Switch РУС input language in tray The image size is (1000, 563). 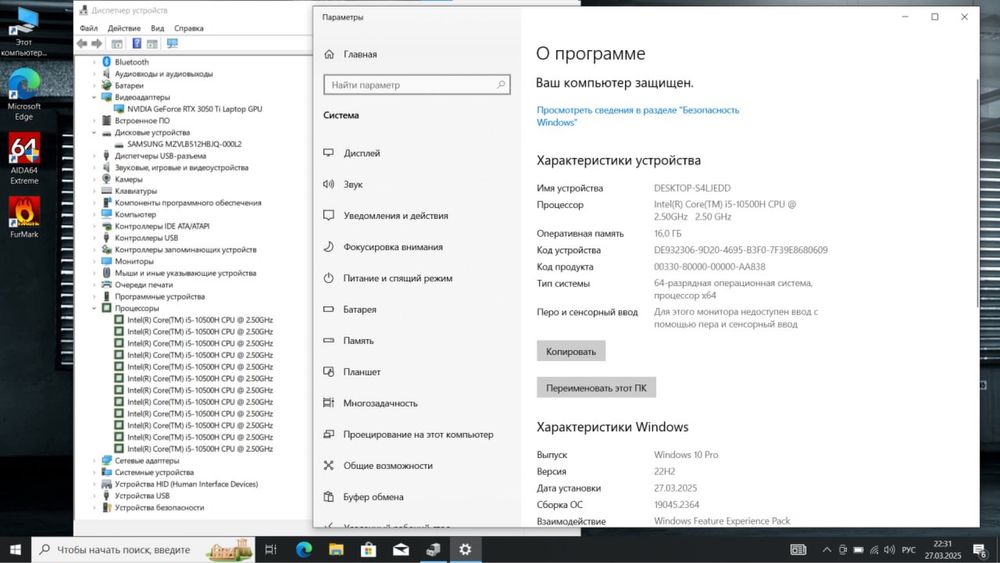pos(909,550)
